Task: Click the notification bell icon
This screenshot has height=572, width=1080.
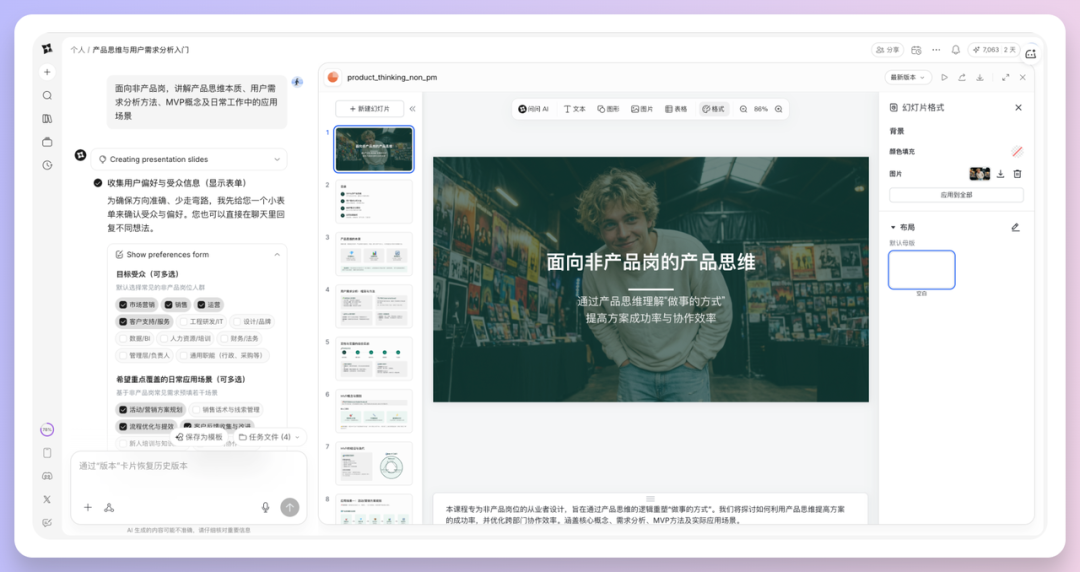Action: coord(955,49)
